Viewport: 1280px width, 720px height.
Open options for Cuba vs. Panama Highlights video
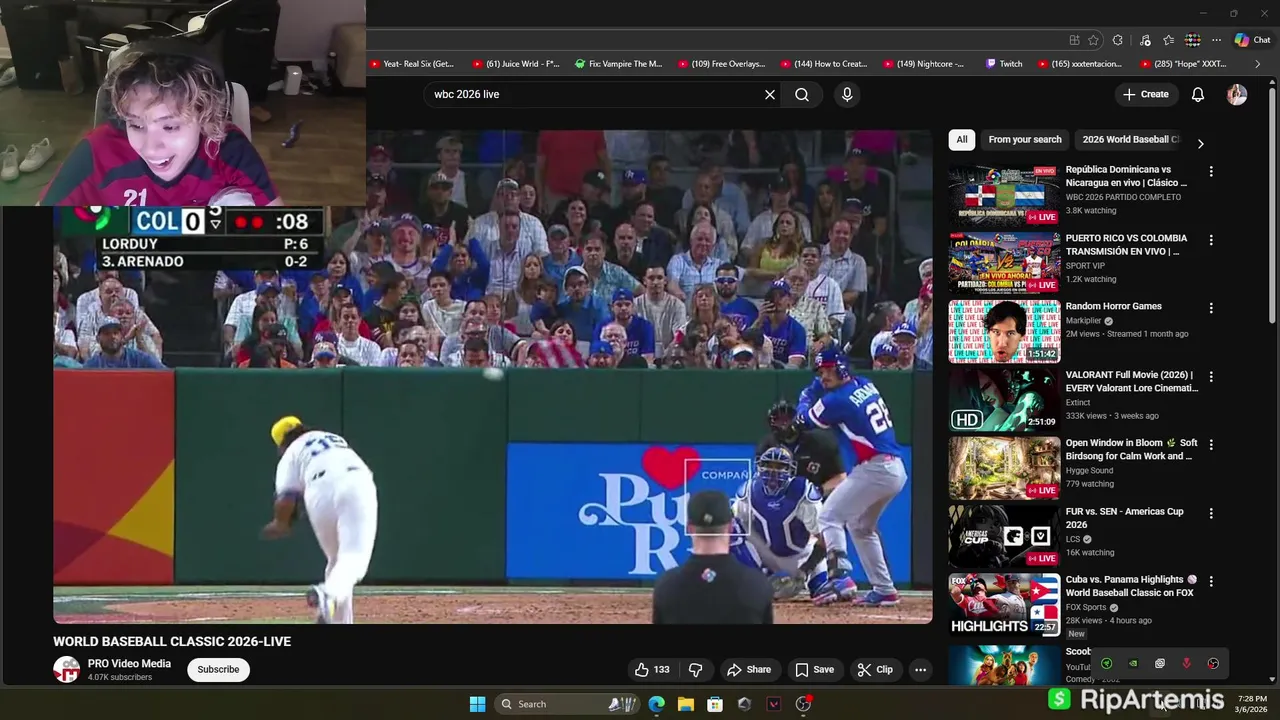pos(1211,581)
